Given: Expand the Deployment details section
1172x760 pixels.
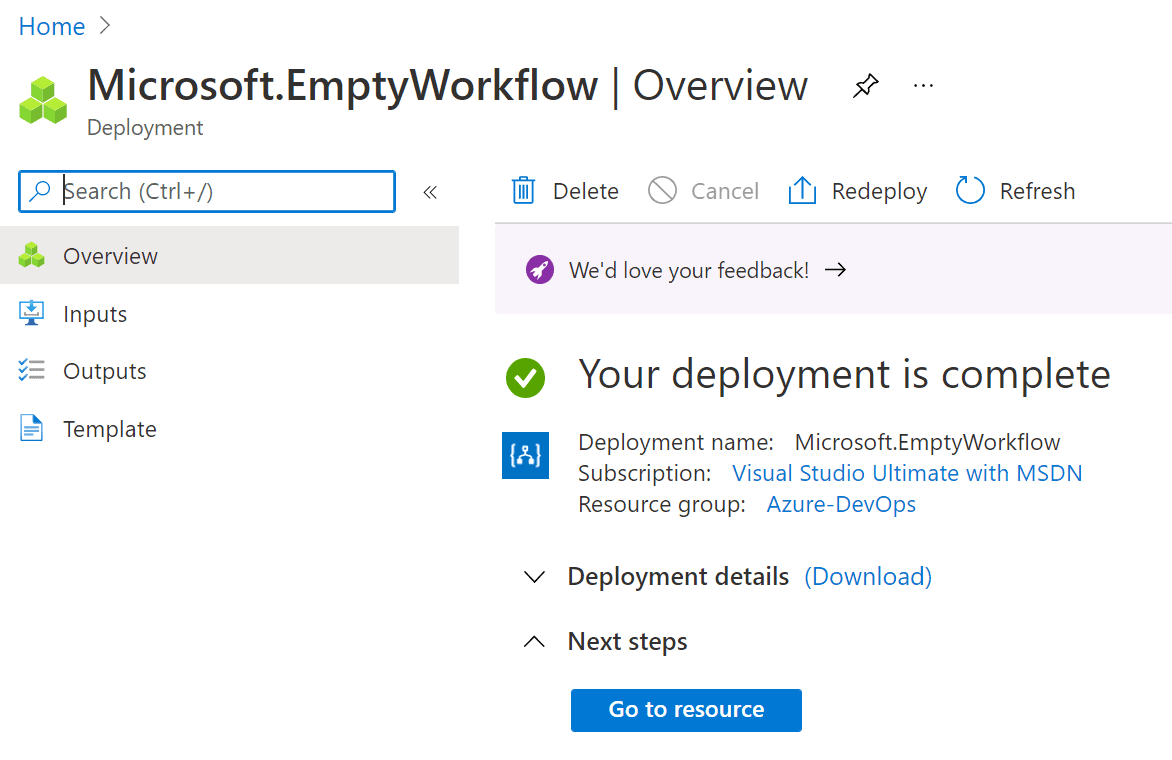Looking at the screenshot, I should tap(534, 577).
